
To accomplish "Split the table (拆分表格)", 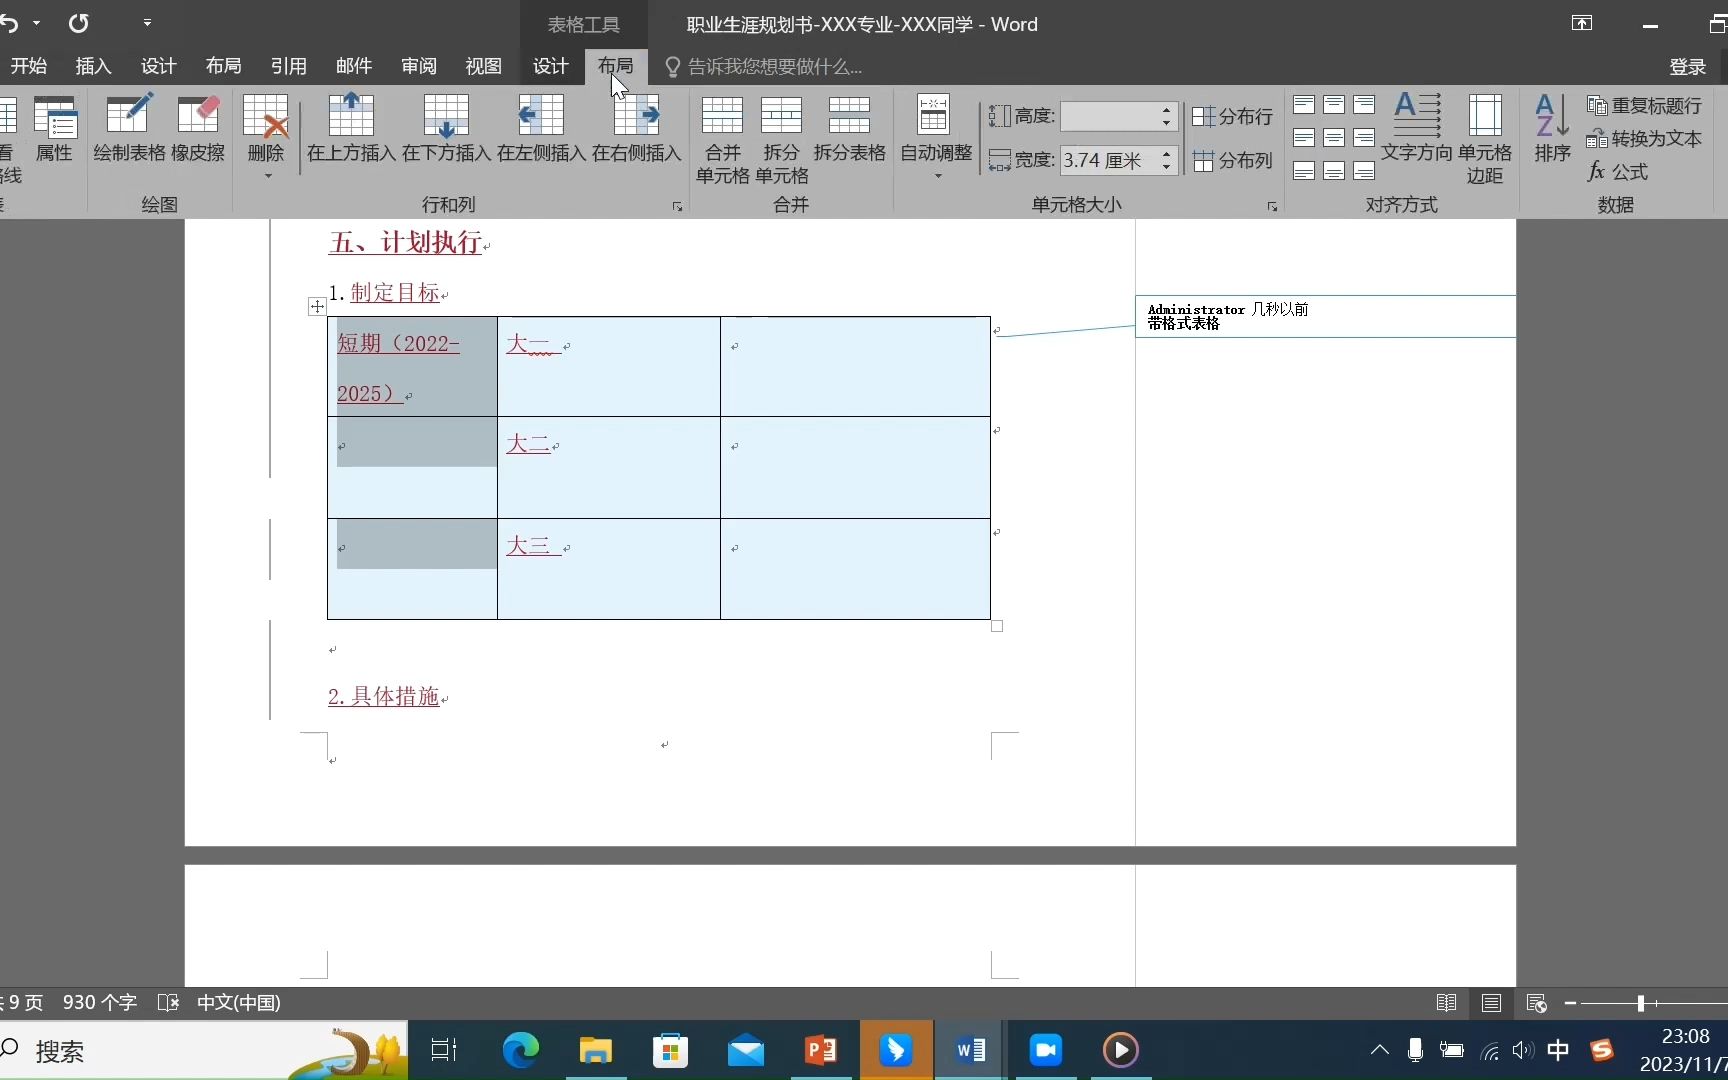I will pos(849,128).
